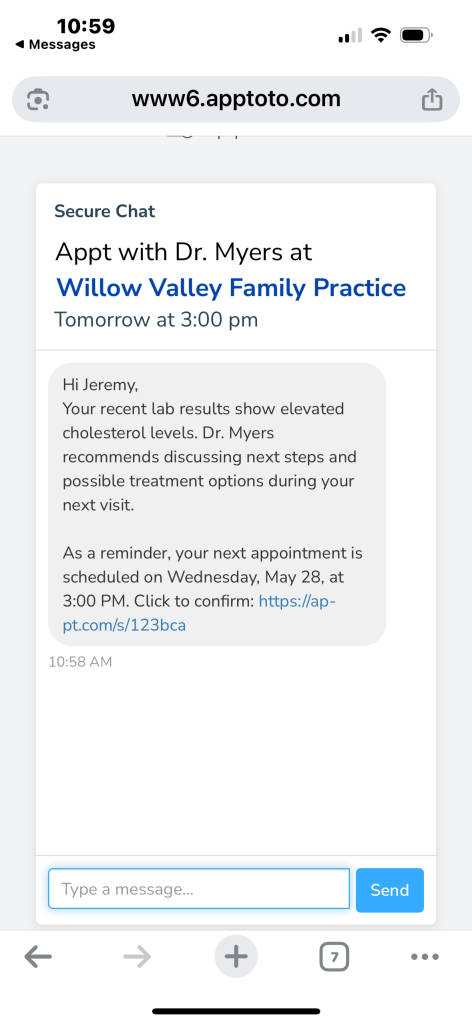Tap the share icon in address bar
The image size is (472, 1024).
coord(432,99)
